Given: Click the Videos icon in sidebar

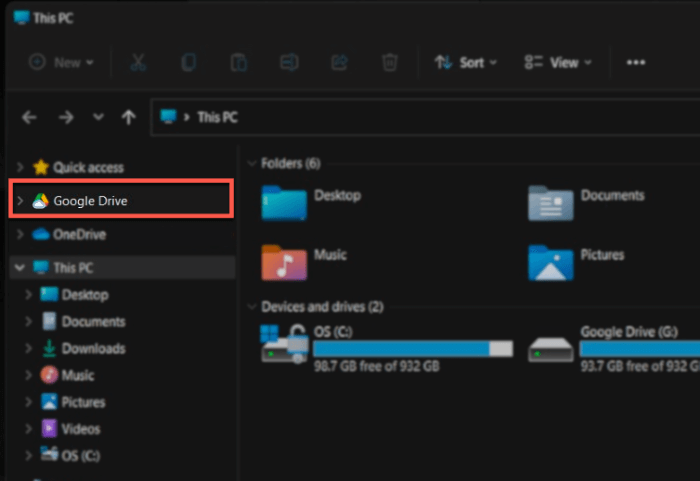Looking at the screenshot, I should 49,429.
